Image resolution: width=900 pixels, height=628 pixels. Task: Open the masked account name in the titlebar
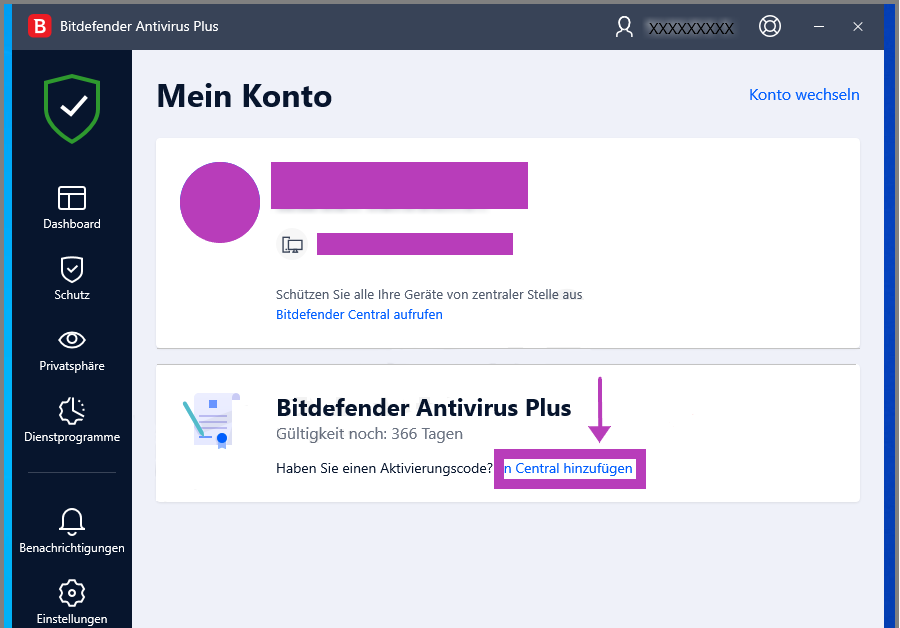[x=691, y=26]
